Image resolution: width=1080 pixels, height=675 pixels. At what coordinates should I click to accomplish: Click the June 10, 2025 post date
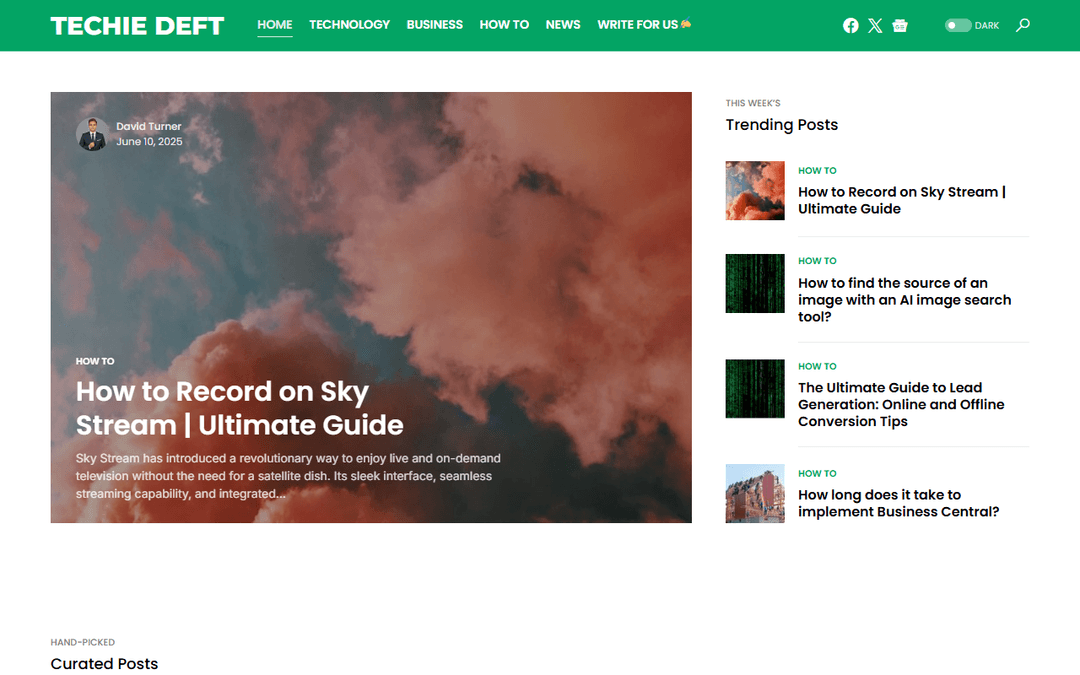point(149,141)
